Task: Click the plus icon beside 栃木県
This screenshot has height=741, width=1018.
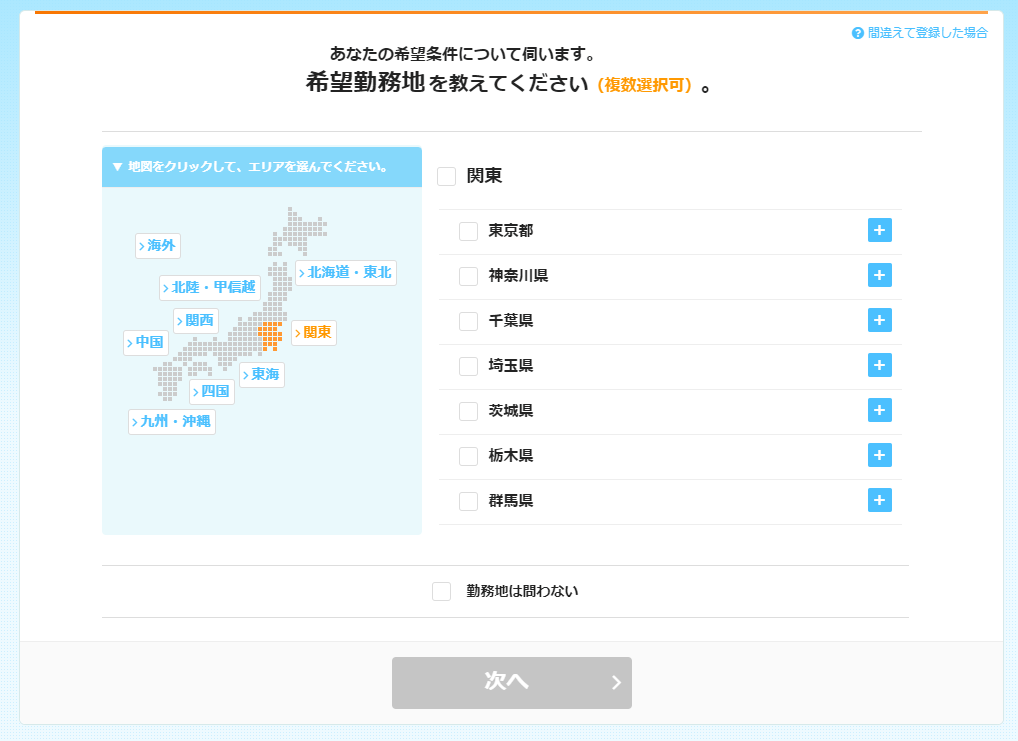Action: (879, 455)
